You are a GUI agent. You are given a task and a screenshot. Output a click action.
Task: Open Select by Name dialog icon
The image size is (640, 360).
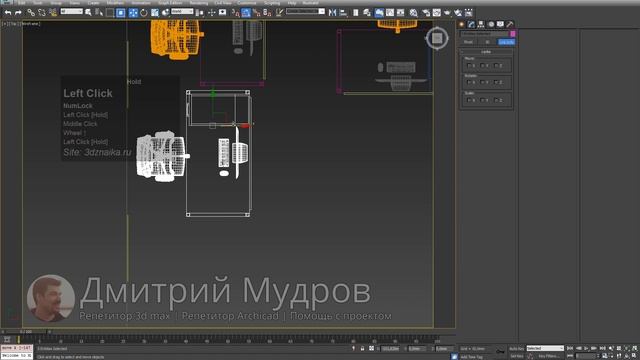click(99, 13)
